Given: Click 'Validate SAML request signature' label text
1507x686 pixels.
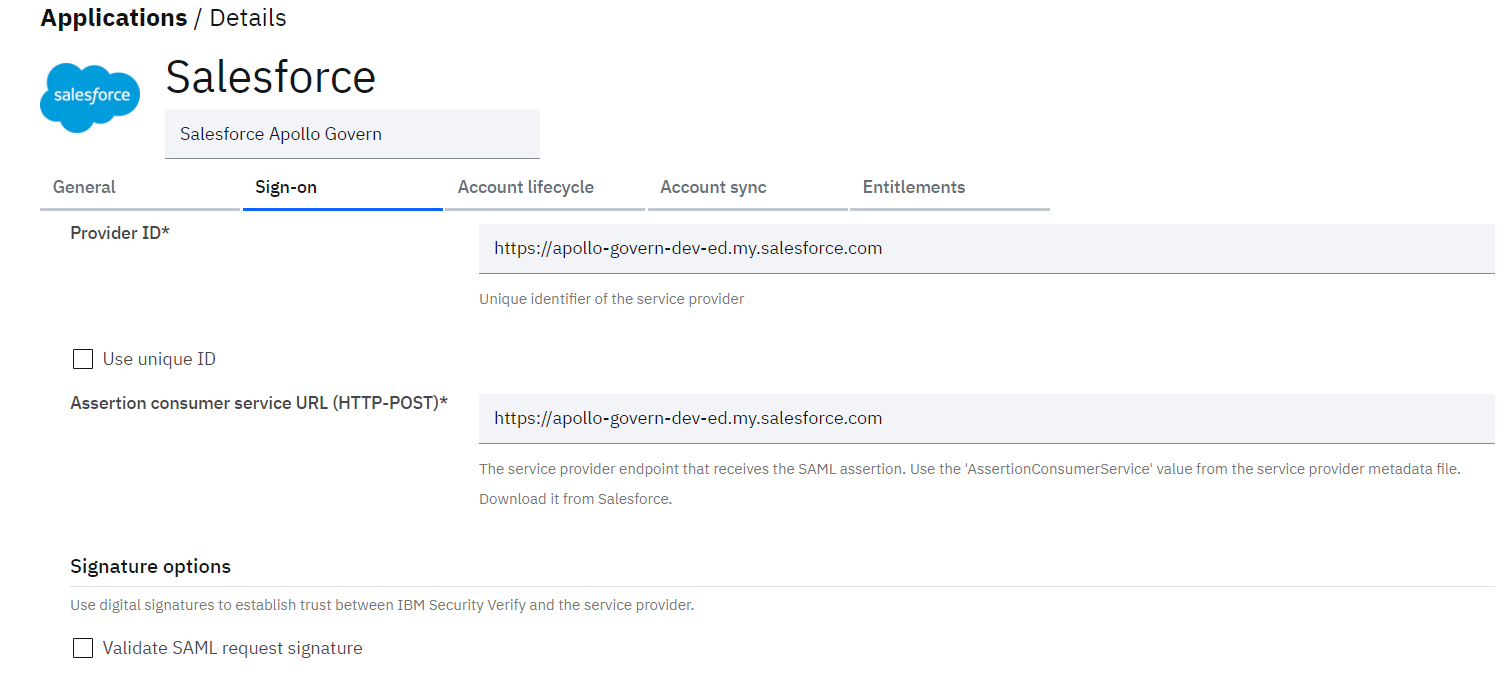Looking at the screenshot, I should pyautogui.click(x=233, y=648).
